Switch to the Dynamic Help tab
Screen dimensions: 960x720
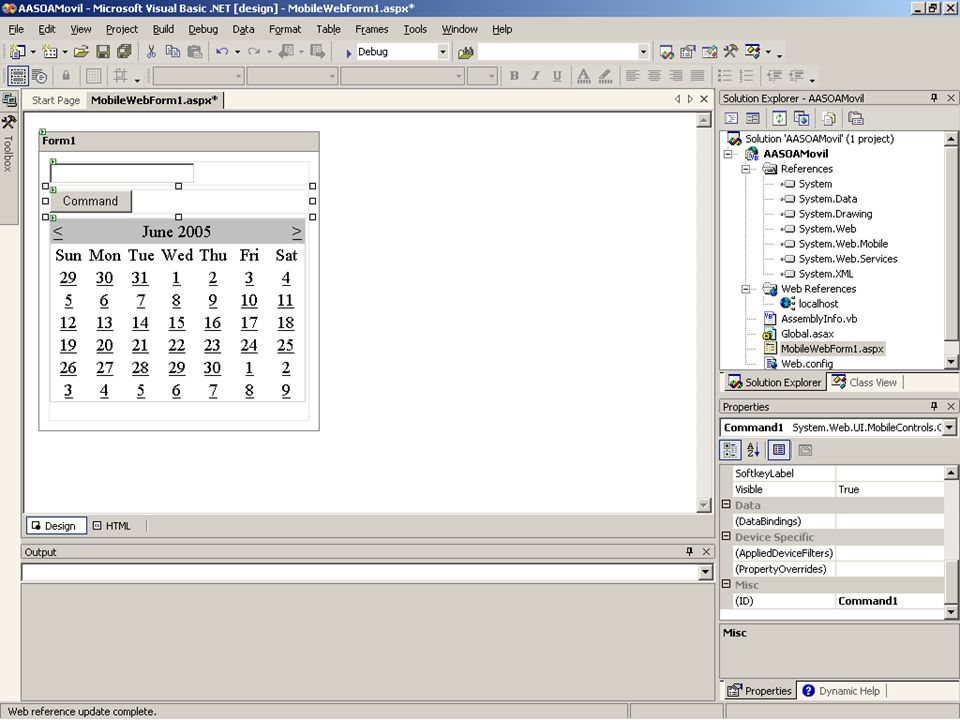click(x=842, y=691)
